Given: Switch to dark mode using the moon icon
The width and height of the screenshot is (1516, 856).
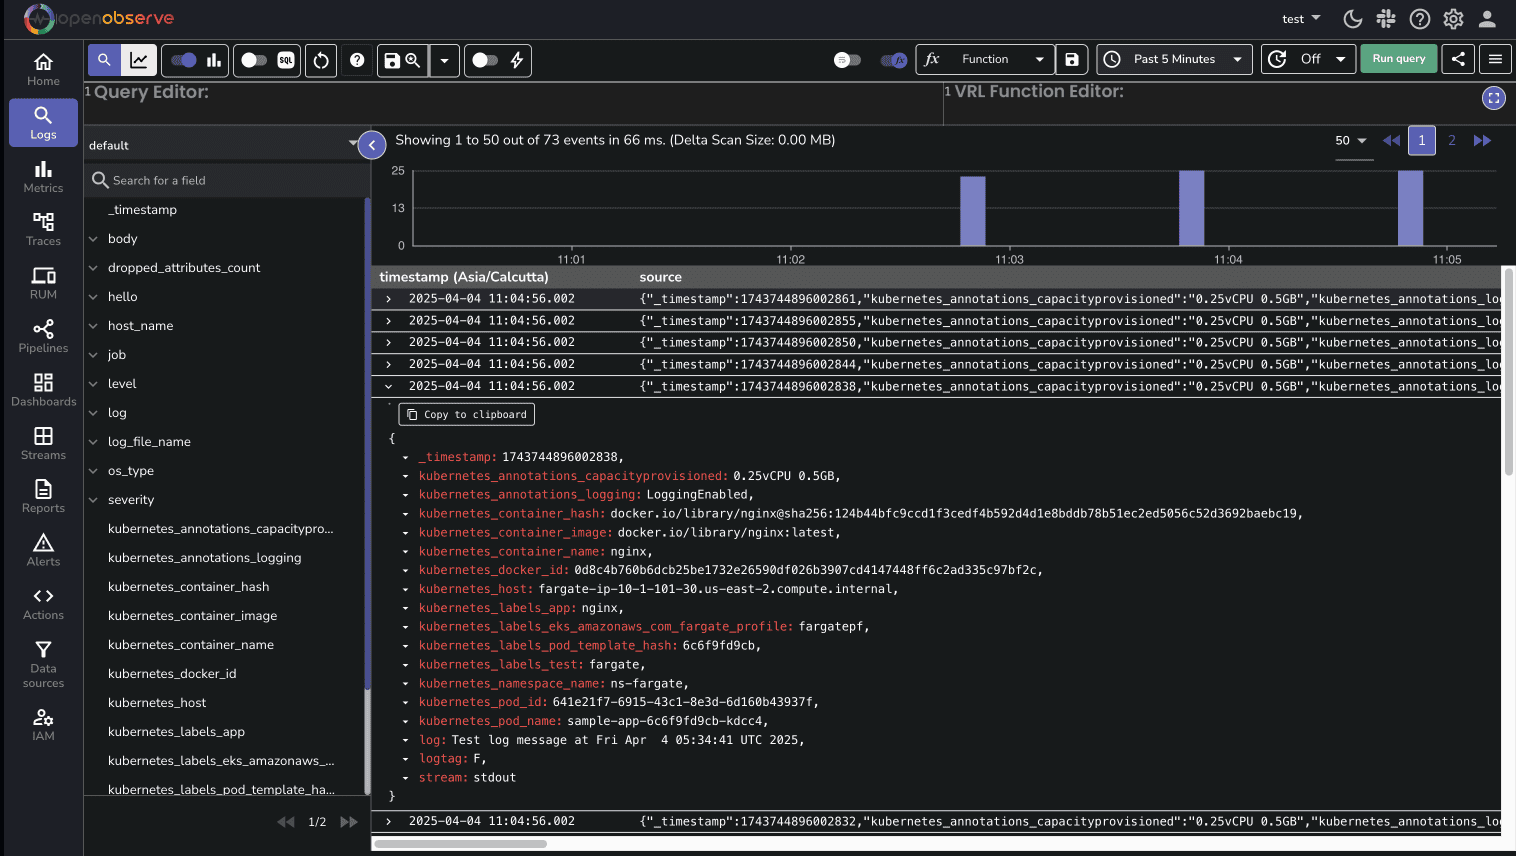Looking at the screenshot, I should [1352, 18].
